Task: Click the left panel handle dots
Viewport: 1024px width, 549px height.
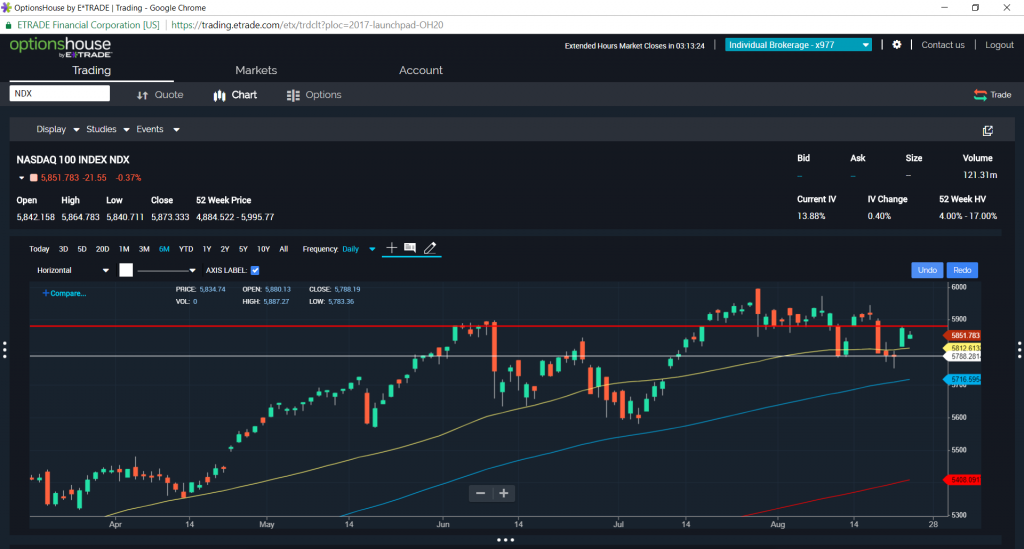Action: (5, 350)
